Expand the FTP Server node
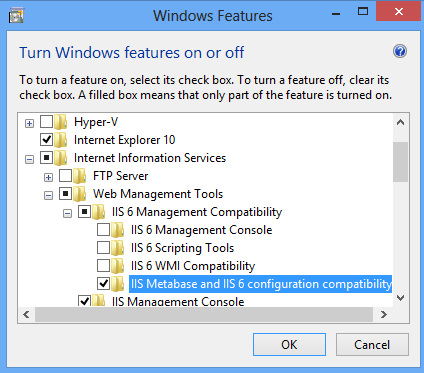This screenshot has width=424, height=373. point(48,177)
